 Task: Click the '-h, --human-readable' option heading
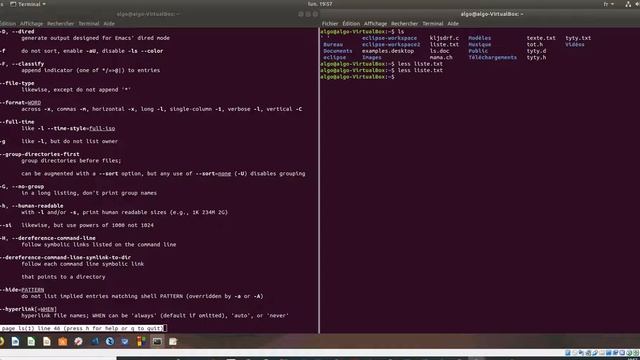click(32, 206)
